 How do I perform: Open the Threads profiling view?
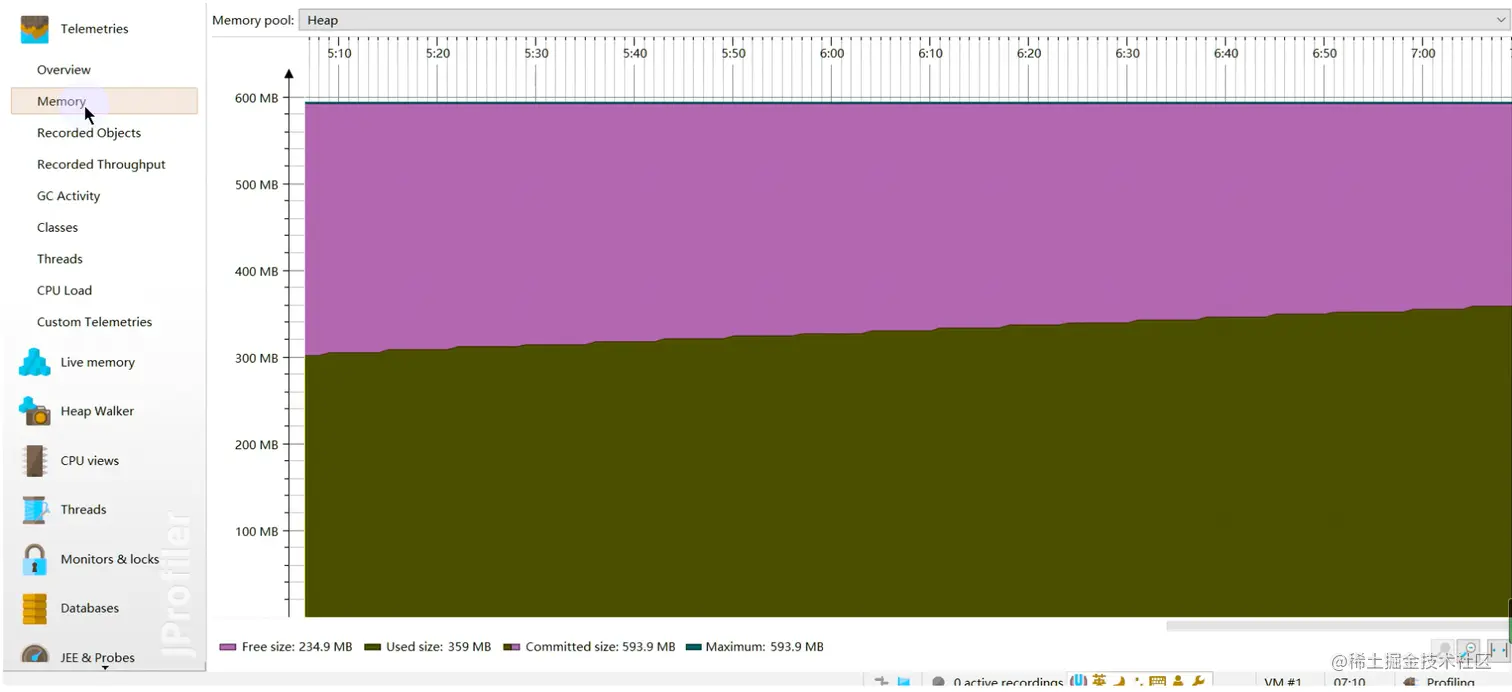tap(84, 509)
